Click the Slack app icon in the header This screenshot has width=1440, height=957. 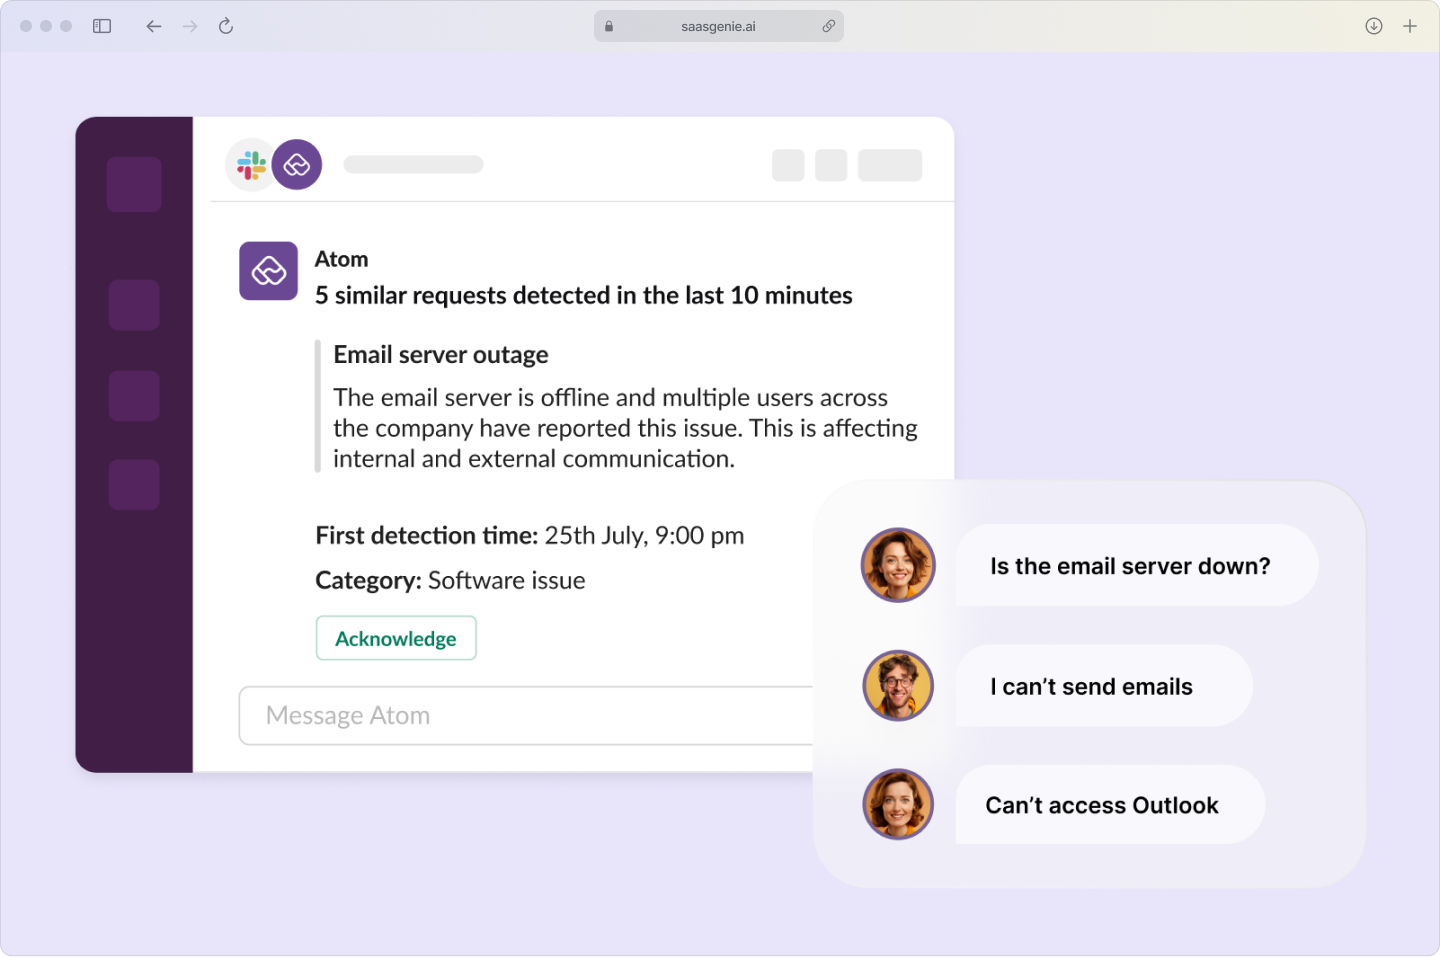251,164
